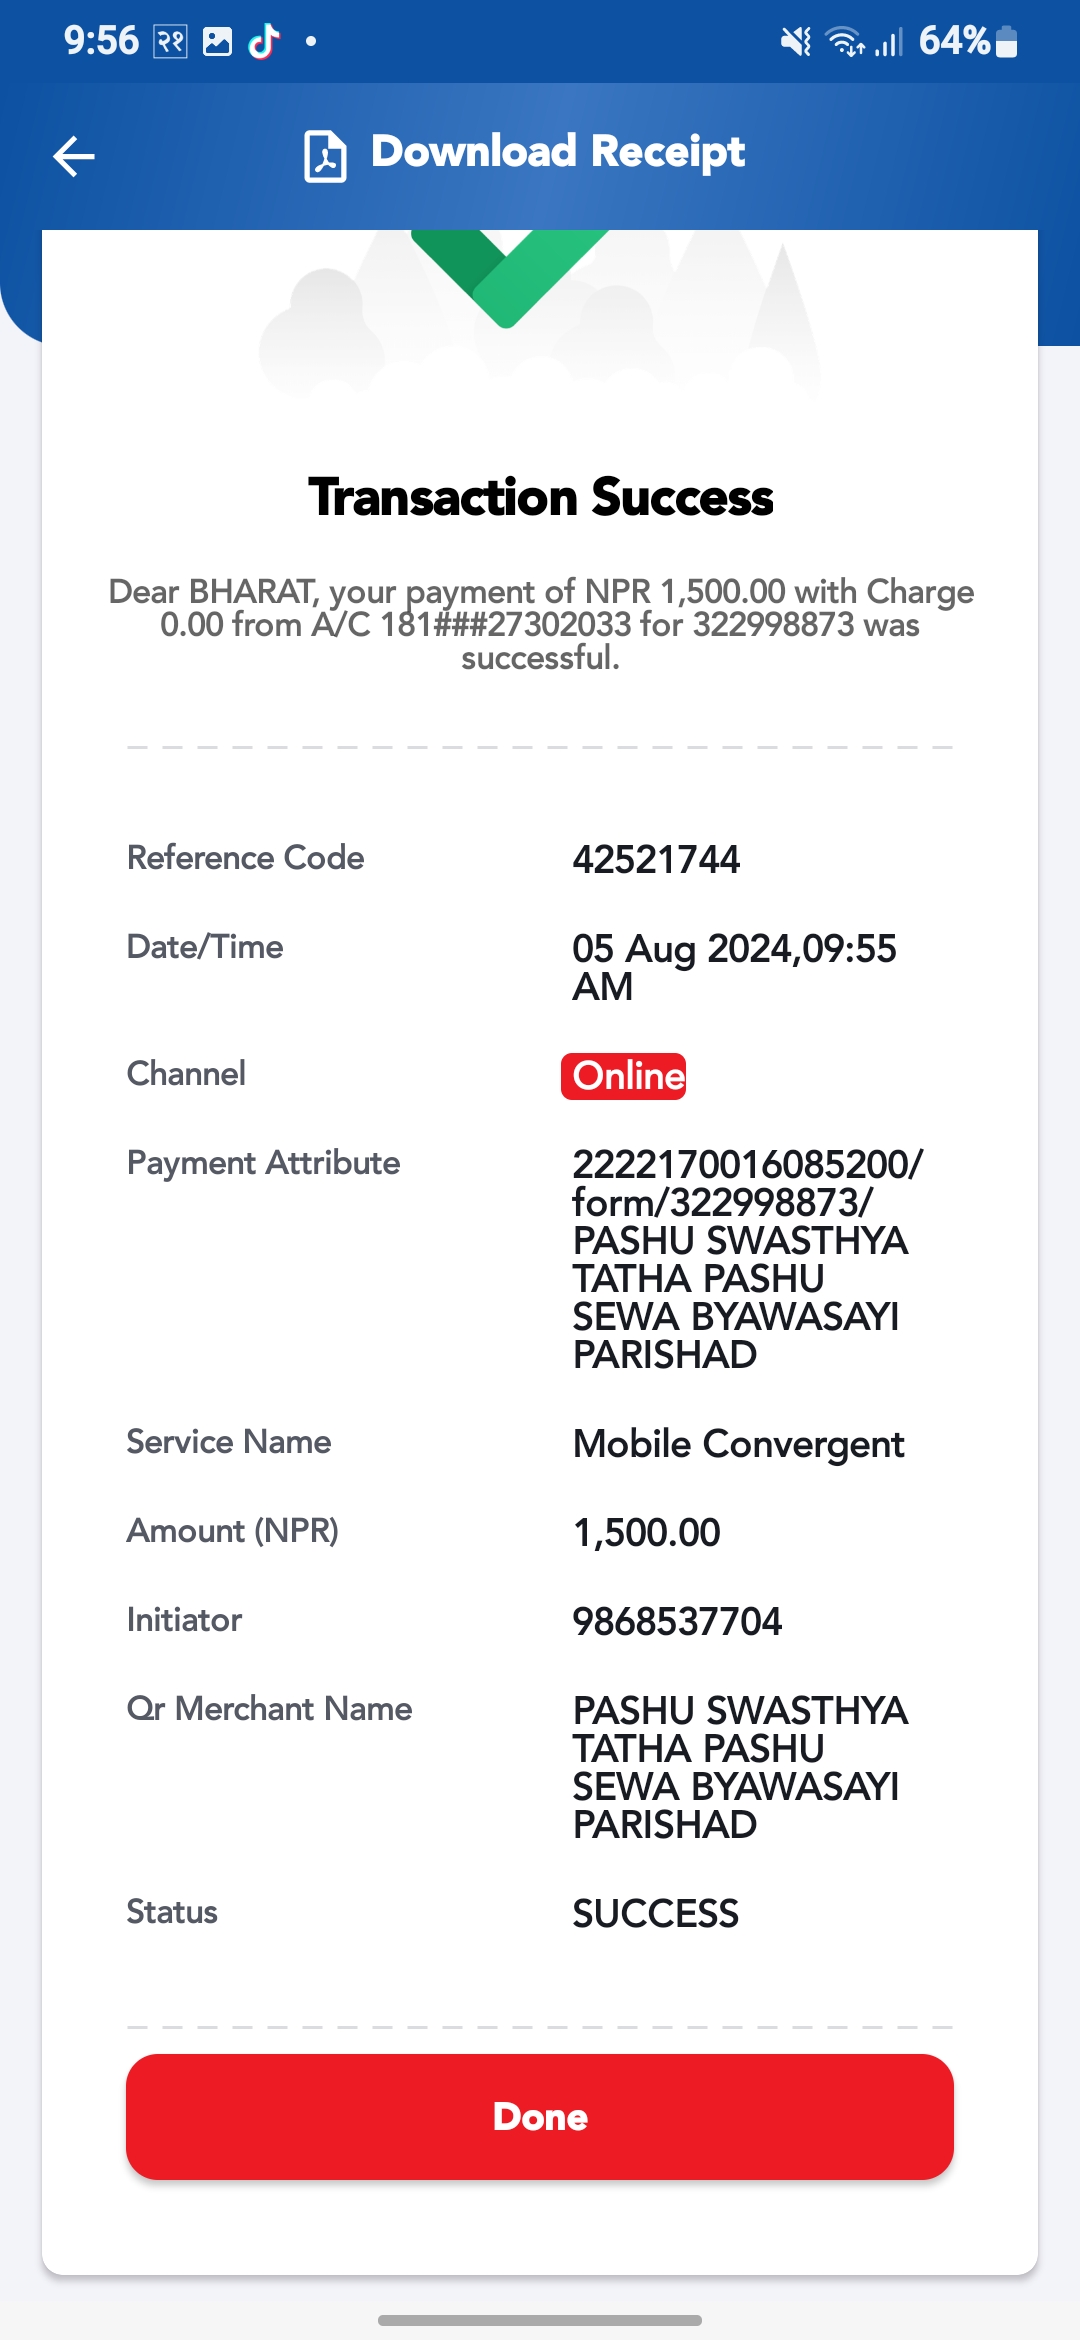This screenshot has height=2340, width=1080.
Task: Tap the Amount value 1,500.00
Action: click(x=646, y=1533)
